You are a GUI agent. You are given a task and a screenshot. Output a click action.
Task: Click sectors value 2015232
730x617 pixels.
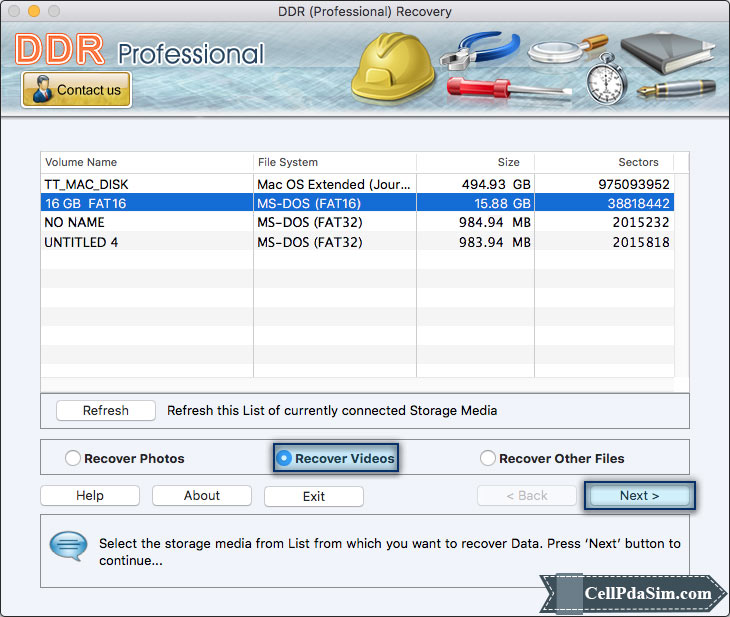click(x=641, y=222)
